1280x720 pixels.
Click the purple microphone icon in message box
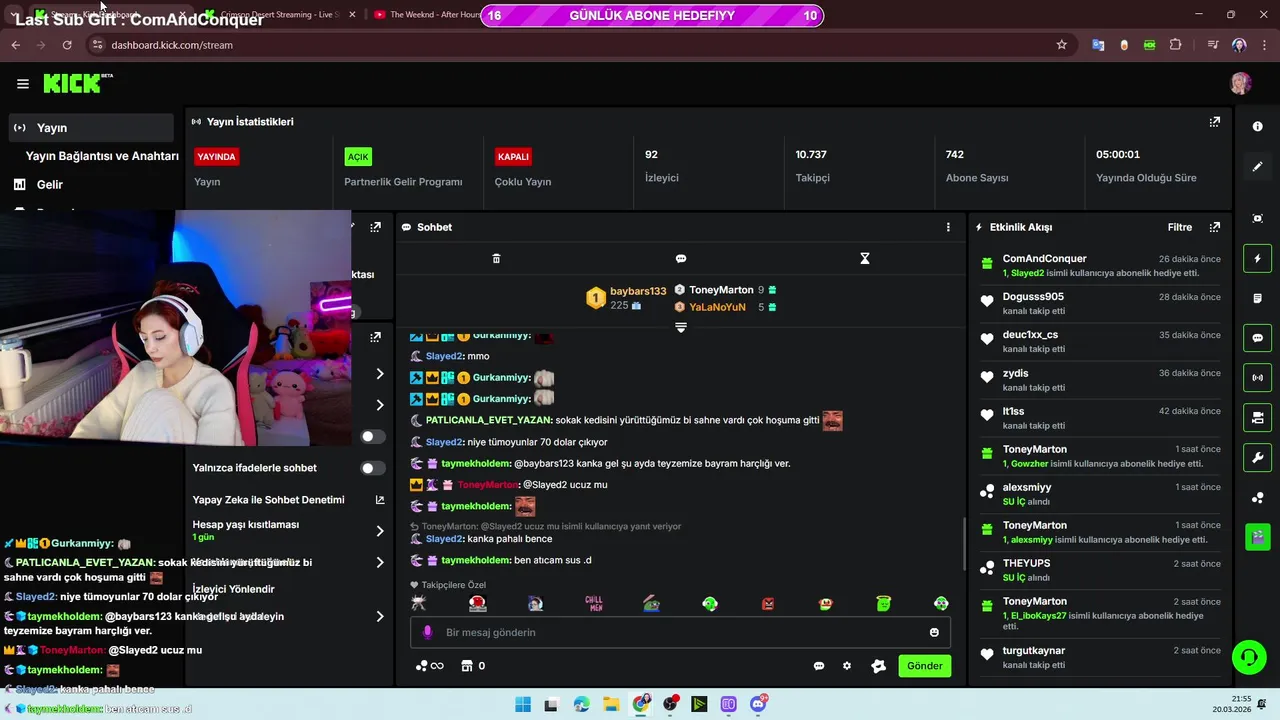click(428, 632)
